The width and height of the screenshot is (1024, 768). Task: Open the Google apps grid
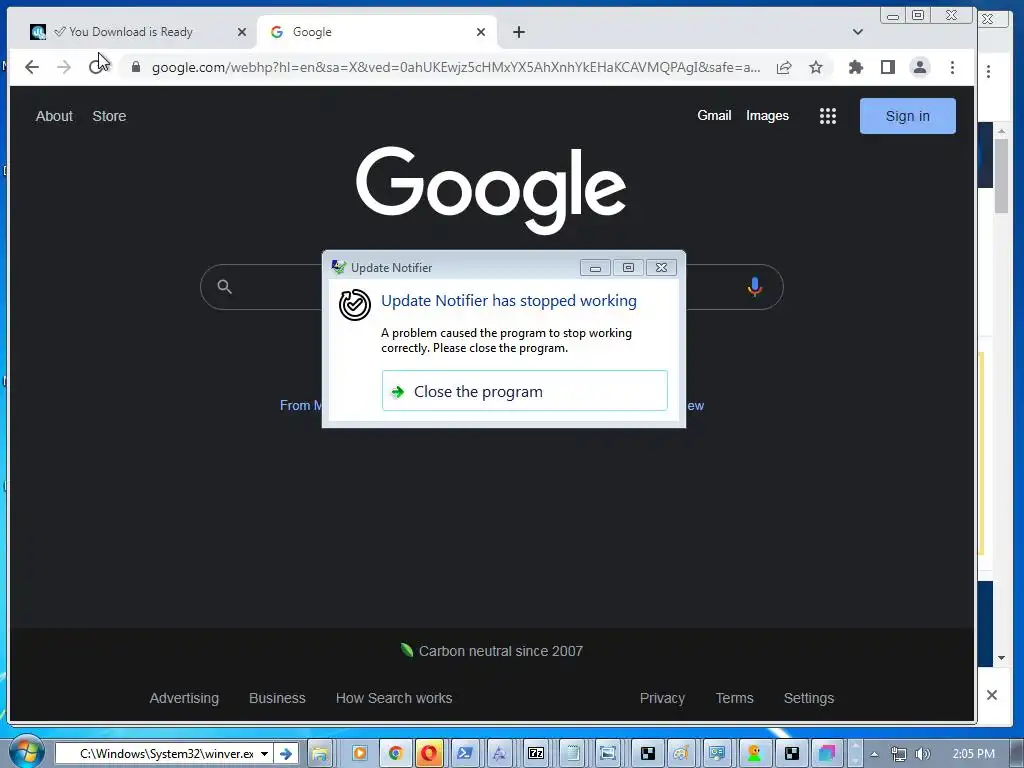tap(827, 116)
